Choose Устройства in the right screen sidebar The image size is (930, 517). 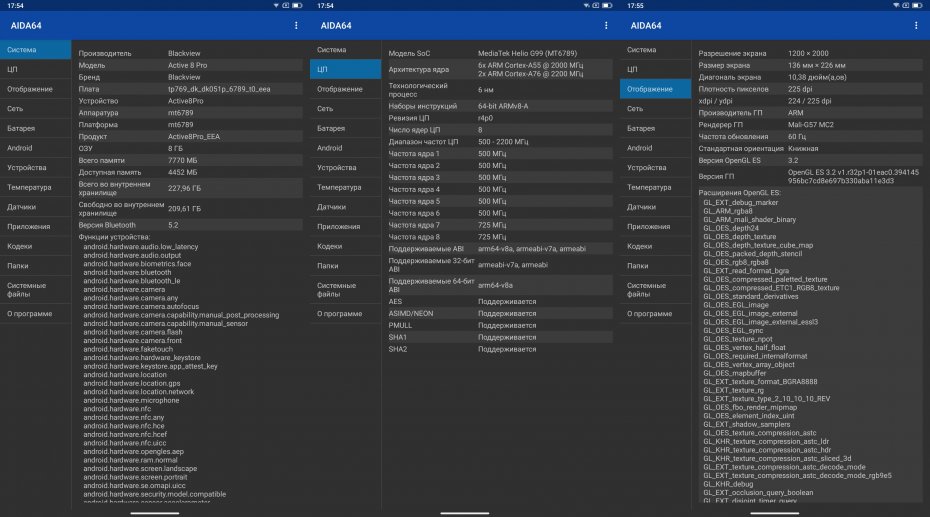[645, 167]
